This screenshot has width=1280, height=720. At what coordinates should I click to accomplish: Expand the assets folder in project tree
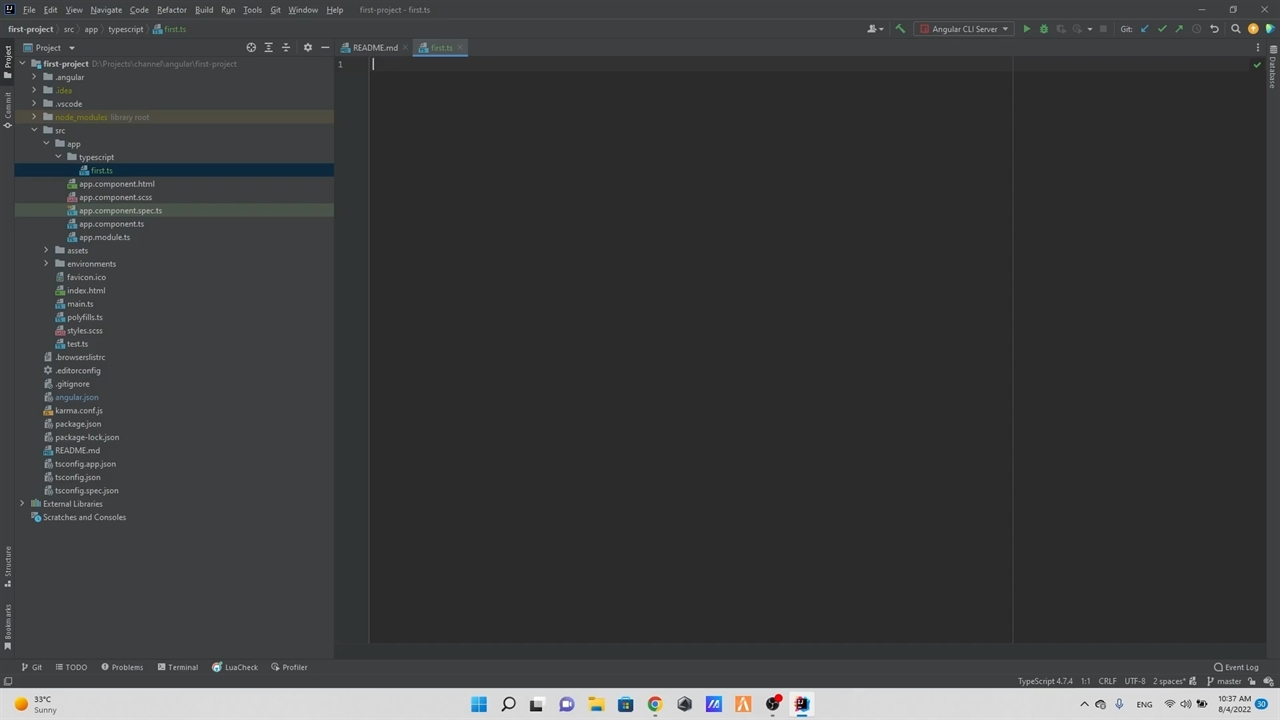click(x=46, y=250)
